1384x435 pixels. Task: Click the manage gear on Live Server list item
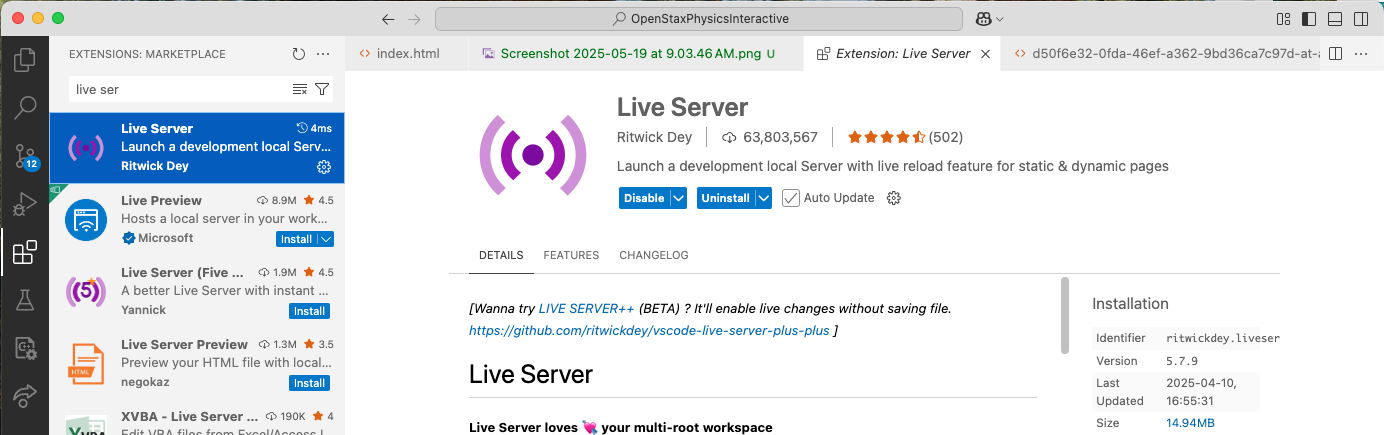[x=323, y=166]
